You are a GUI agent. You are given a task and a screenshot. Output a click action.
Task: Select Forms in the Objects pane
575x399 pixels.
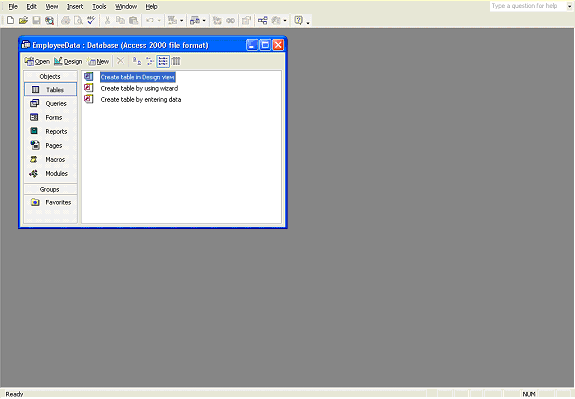tap(50, 118)
